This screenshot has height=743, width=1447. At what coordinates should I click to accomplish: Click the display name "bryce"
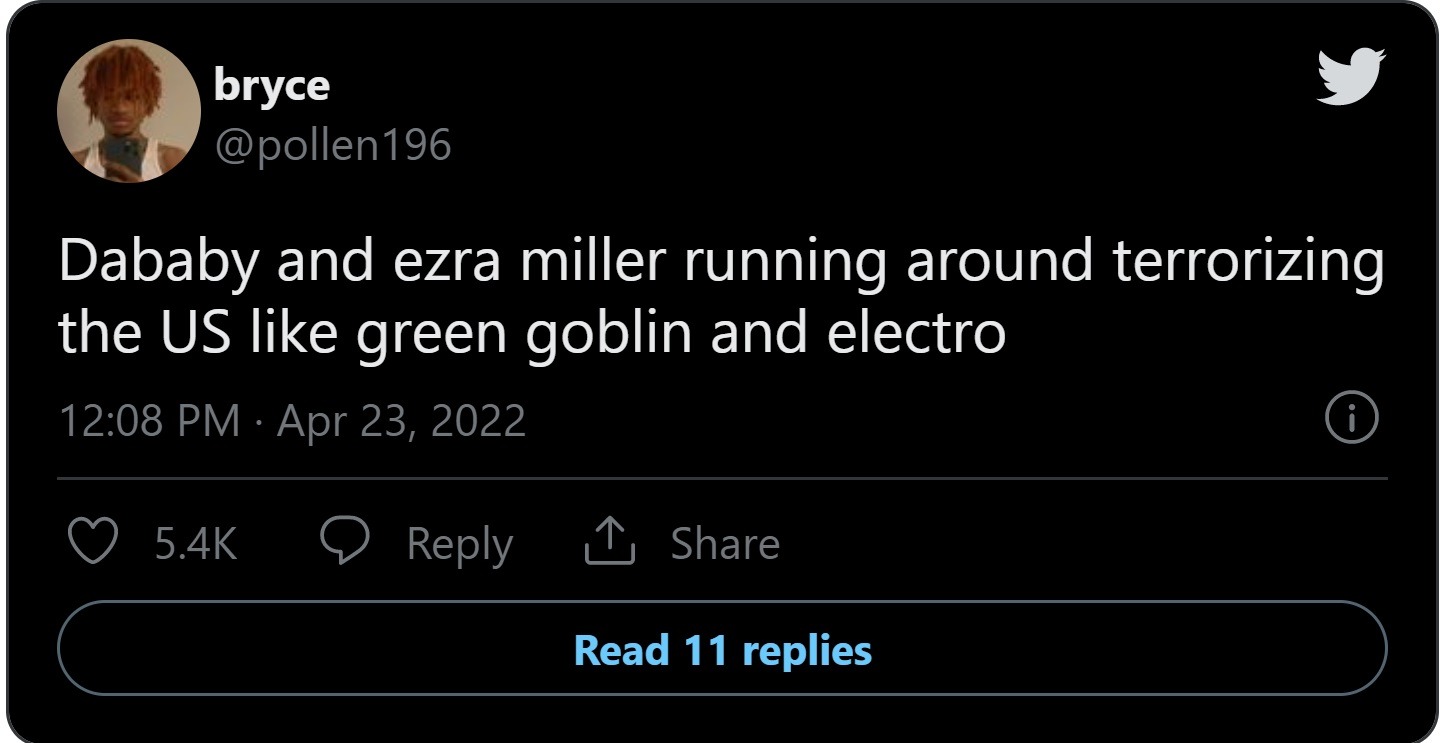(271, 86)
